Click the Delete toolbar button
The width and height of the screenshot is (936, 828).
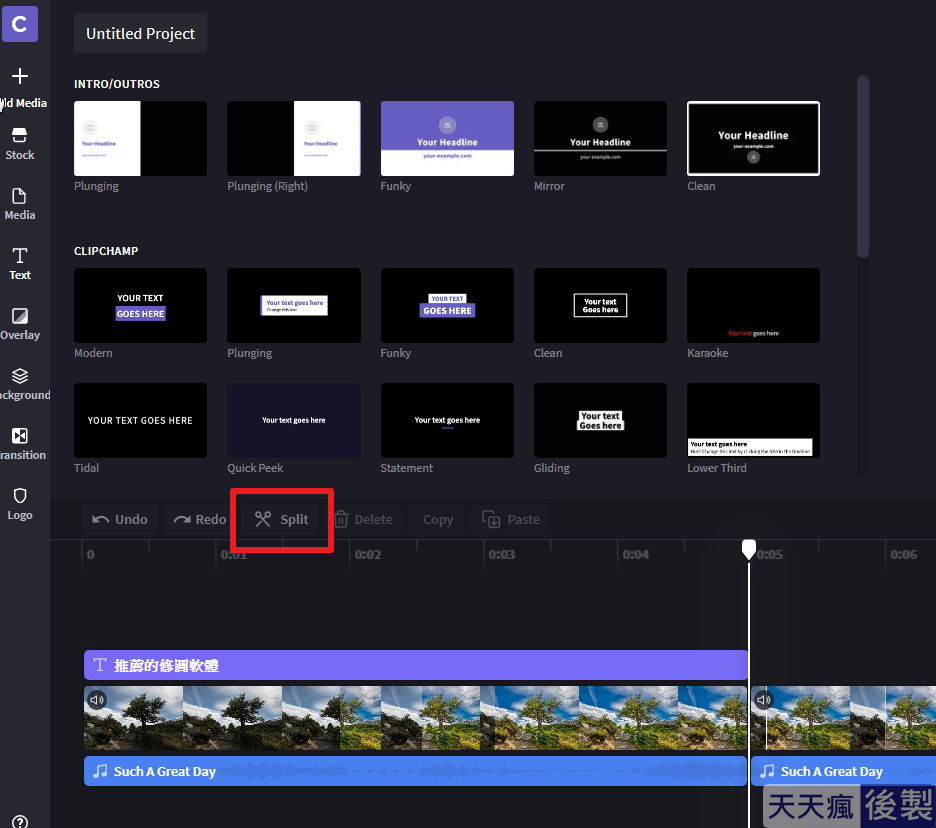coord(364,519)
